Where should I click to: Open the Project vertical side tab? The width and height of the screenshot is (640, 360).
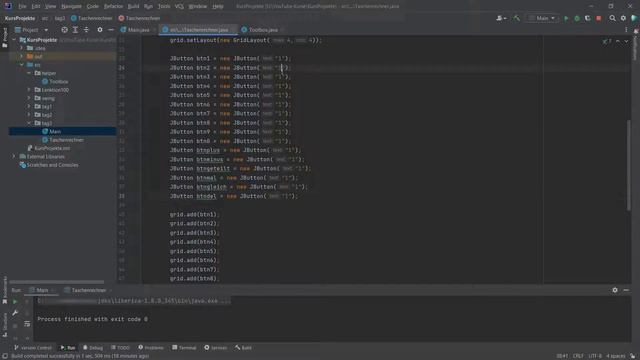pos(4,38)
